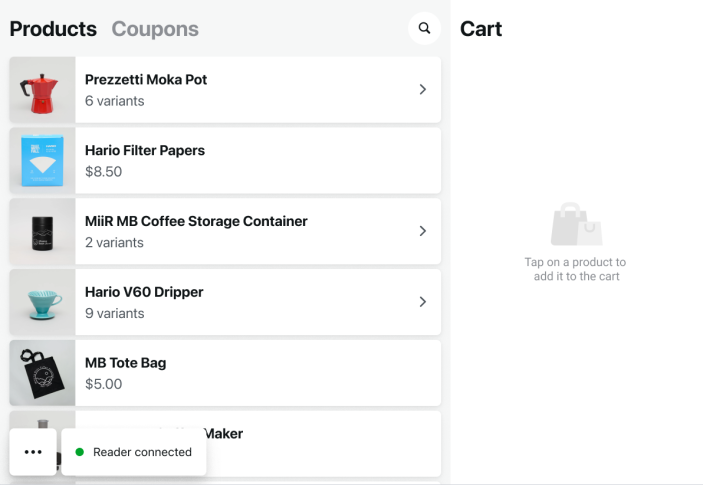Open the product search magnifier icon
Screen dimensions: 703x485
click(x=425, y=29)
